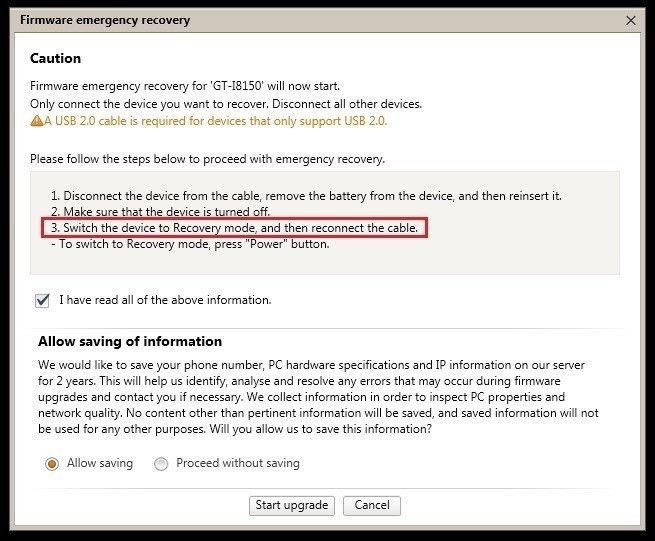Click the orange USB 2.0 cable warning text
This screenshot has width=655, height=541.
pyautogui.click(x=216, y=121)
